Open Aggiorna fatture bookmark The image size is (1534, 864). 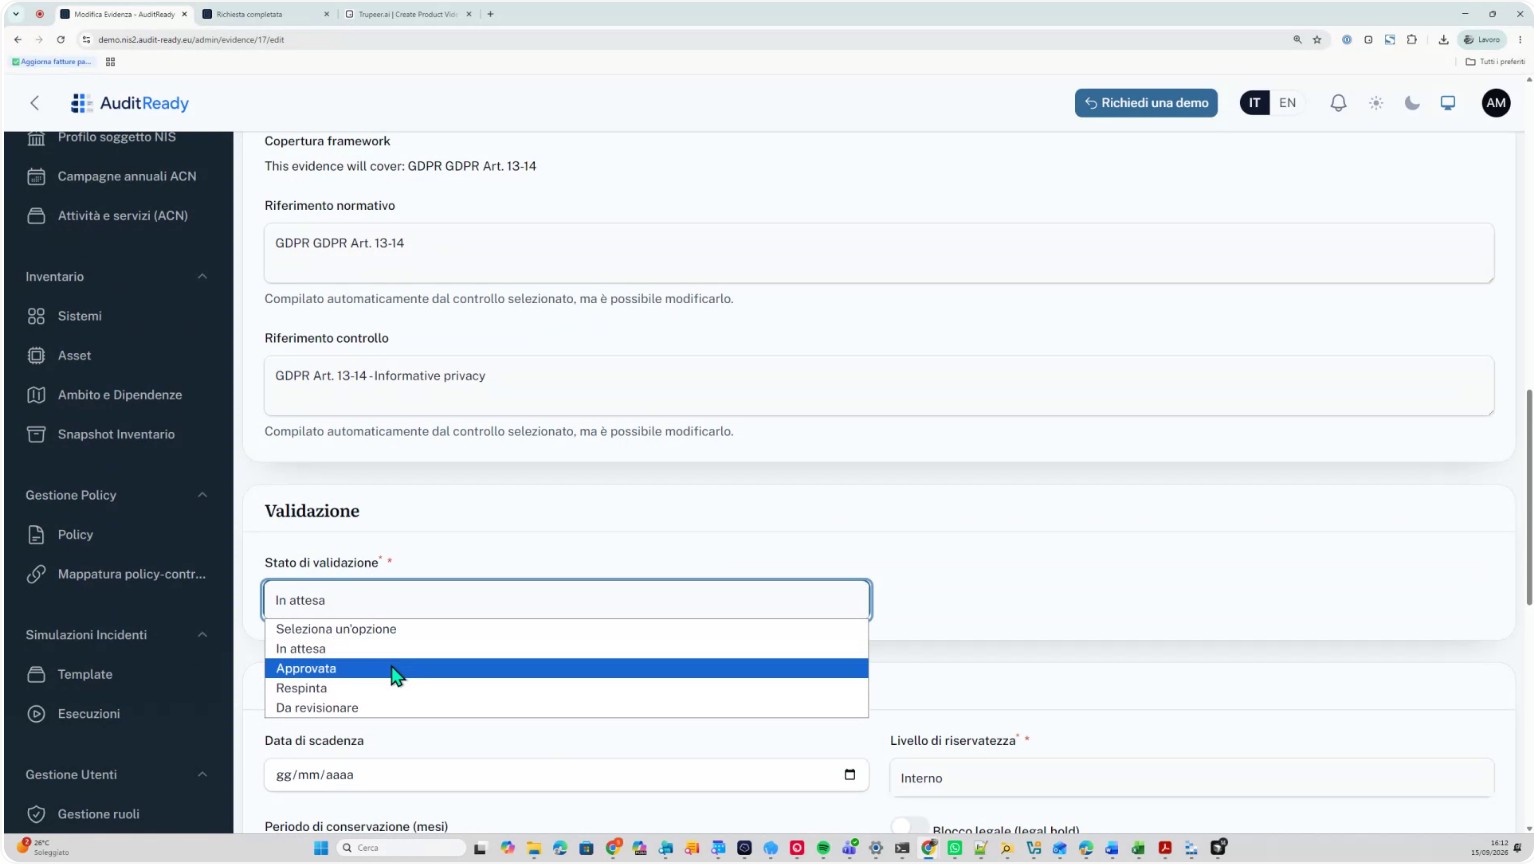pyautogui.click(x=52, y=62)
